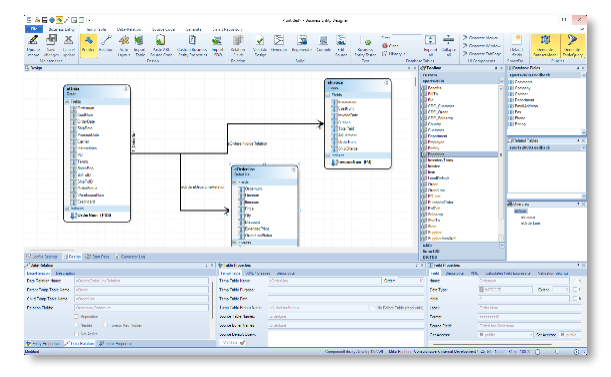611x377 pixels.
Task: Open the Get Access public dropdown
Action: point(531,335)
